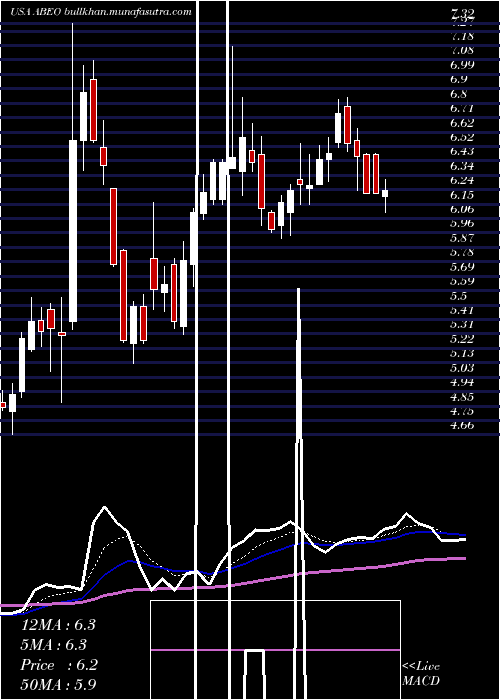Select the 5.59 price axis label

[x=462, y=281]
